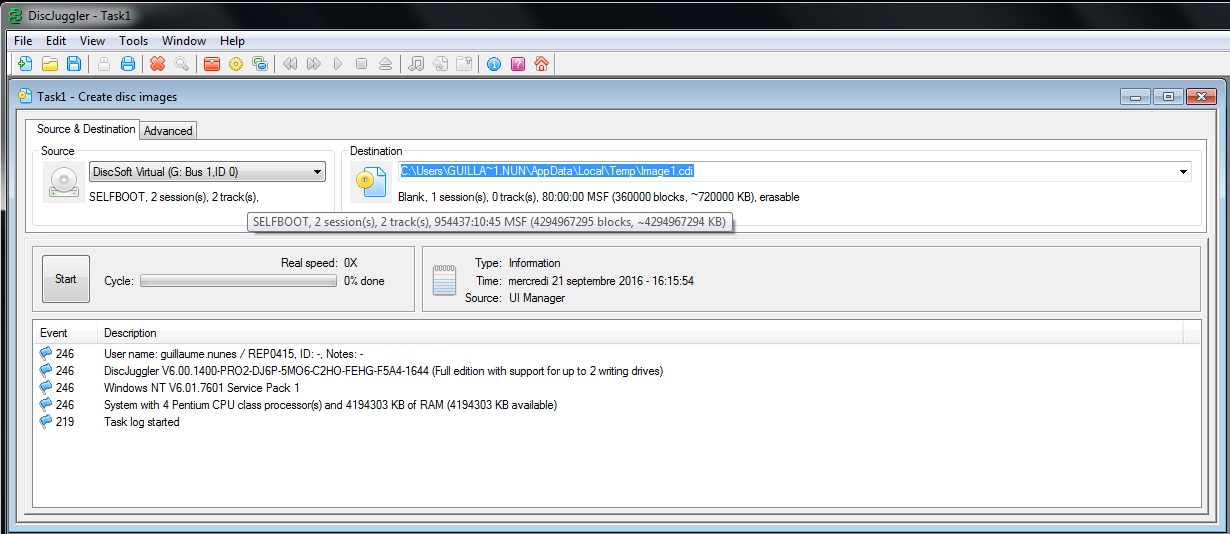Click the Save floppy disk icon

pyautogui.click(x=74, y=64)
